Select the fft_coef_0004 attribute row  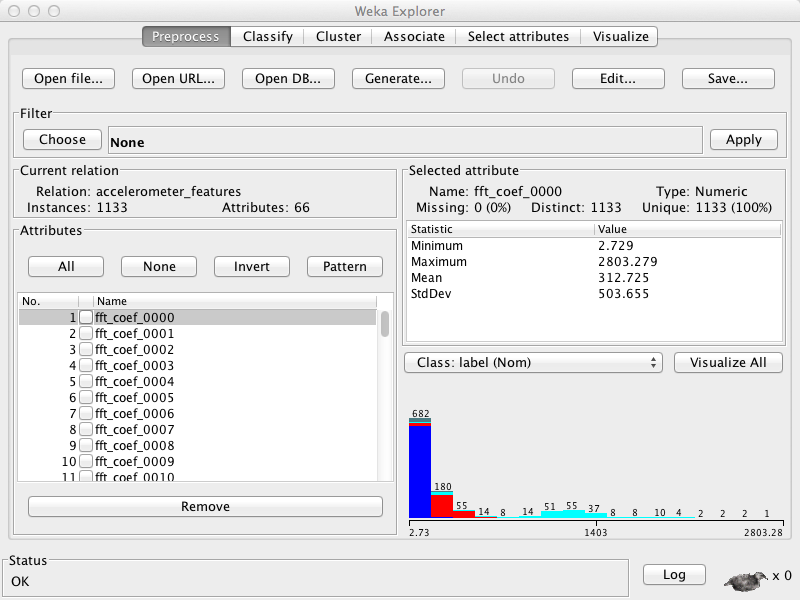[198, 381]
